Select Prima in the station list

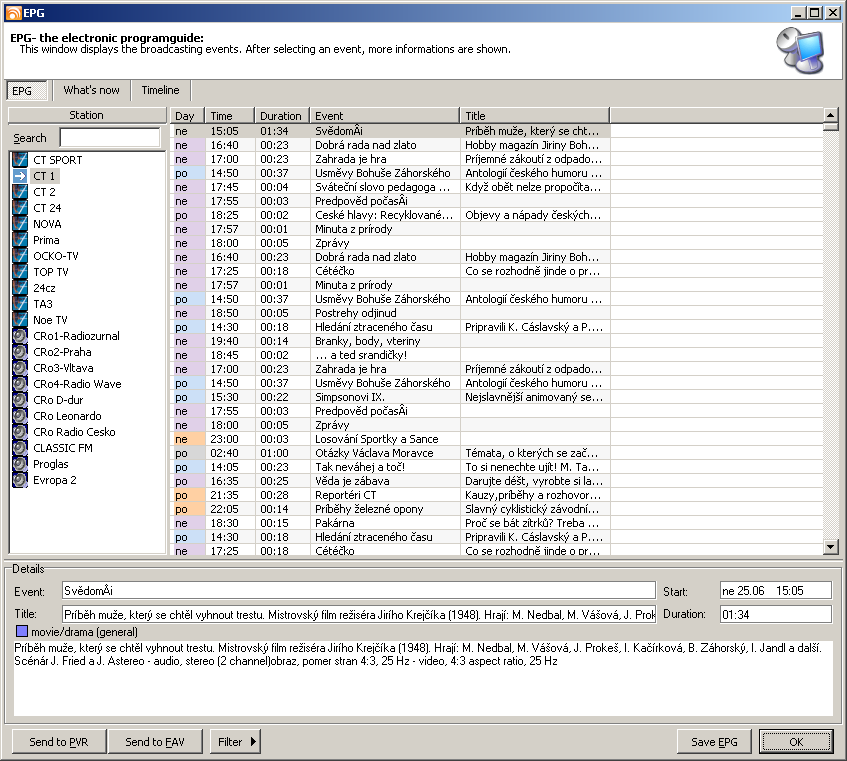point(46,240)
